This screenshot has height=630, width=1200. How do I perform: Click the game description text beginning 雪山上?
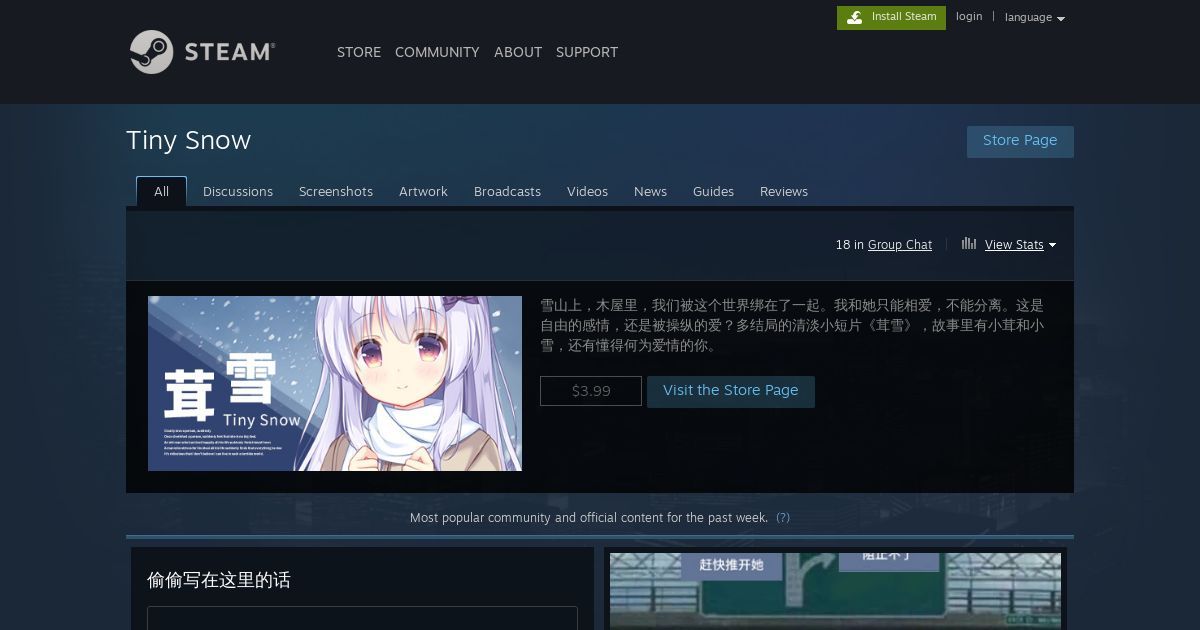click(792, 325)
